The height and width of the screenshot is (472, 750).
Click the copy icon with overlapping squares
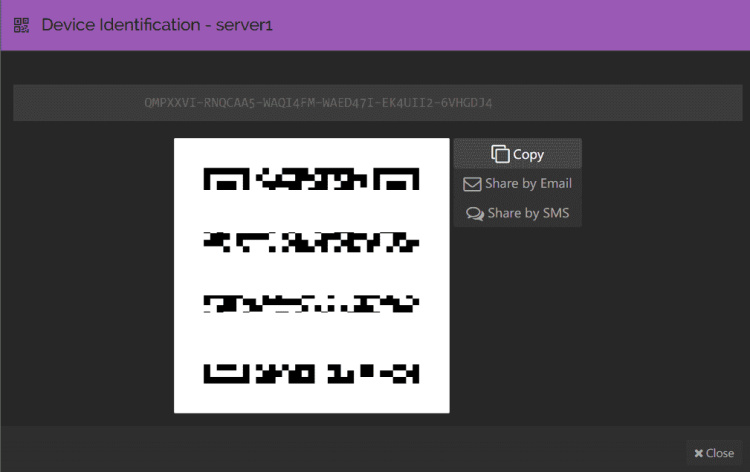500,154
